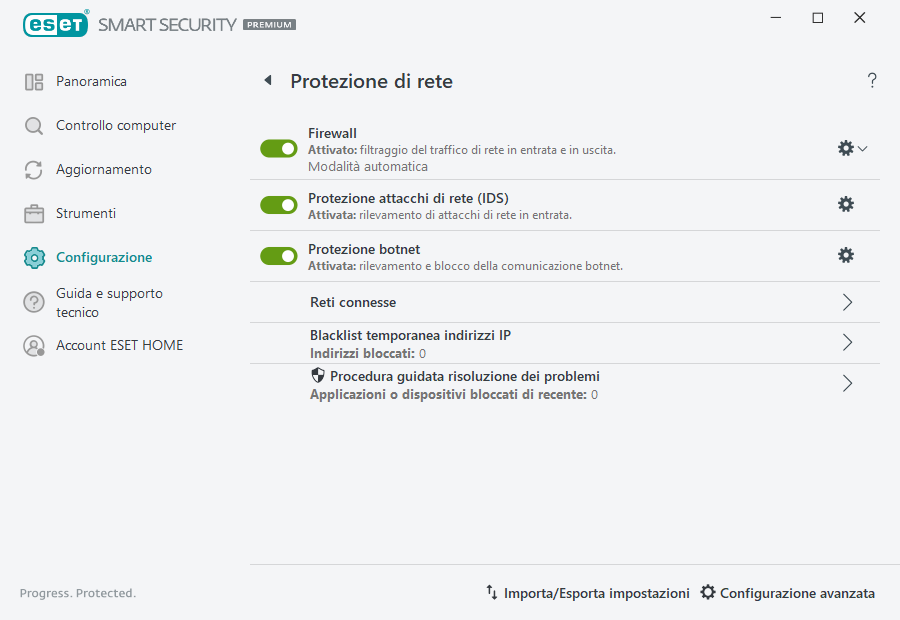Disable the Firewall toggle
Screen dimensions: 900x620
[x=278, y=148]
